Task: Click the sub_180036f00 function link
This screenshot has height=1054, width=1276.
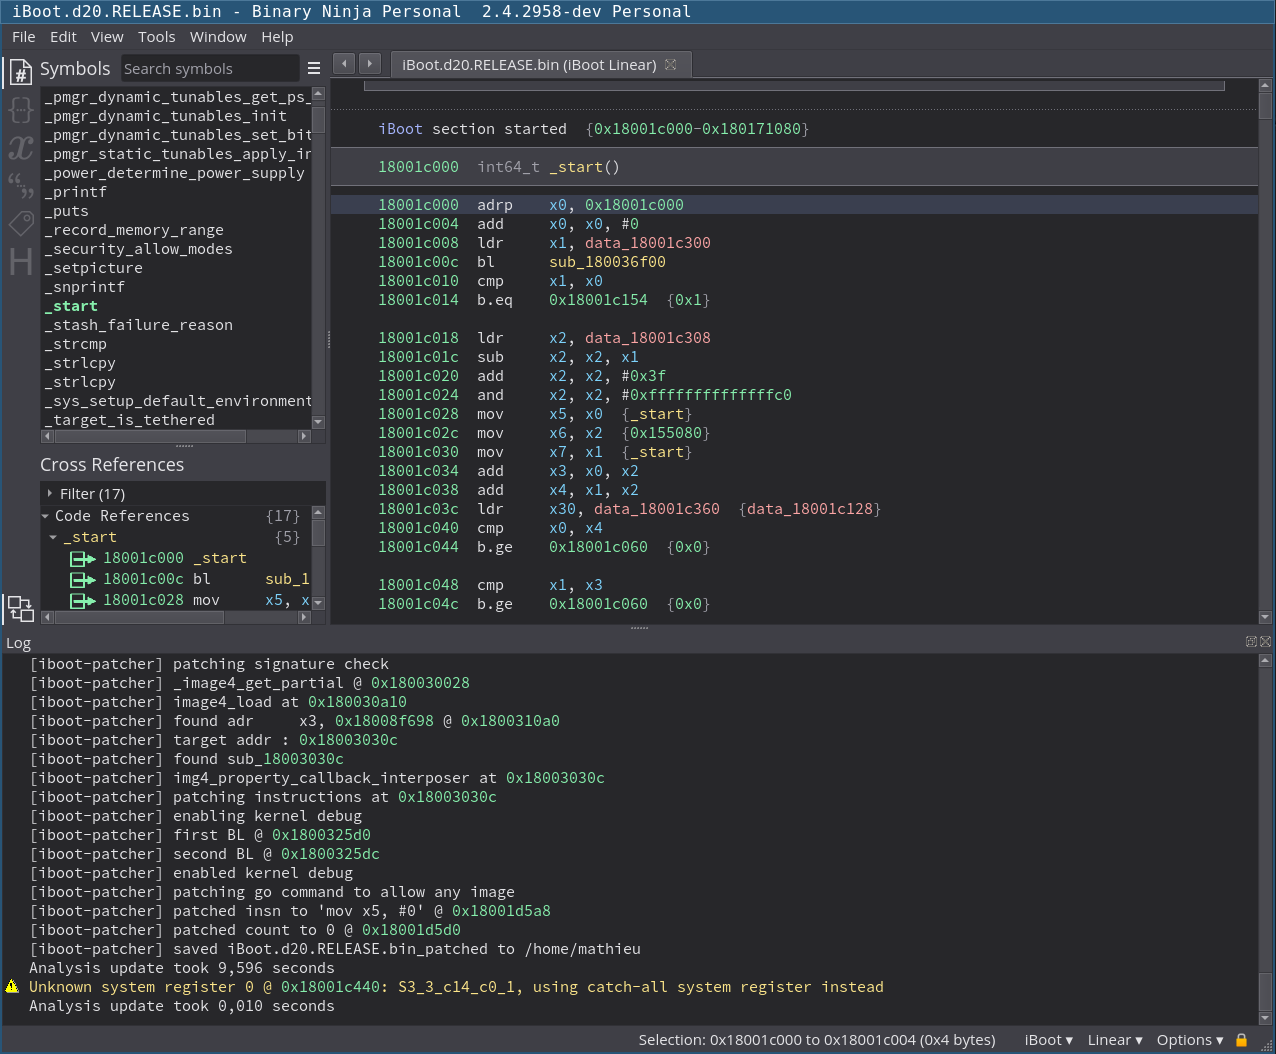Action: pyautogui.click(x=607, y=262)
